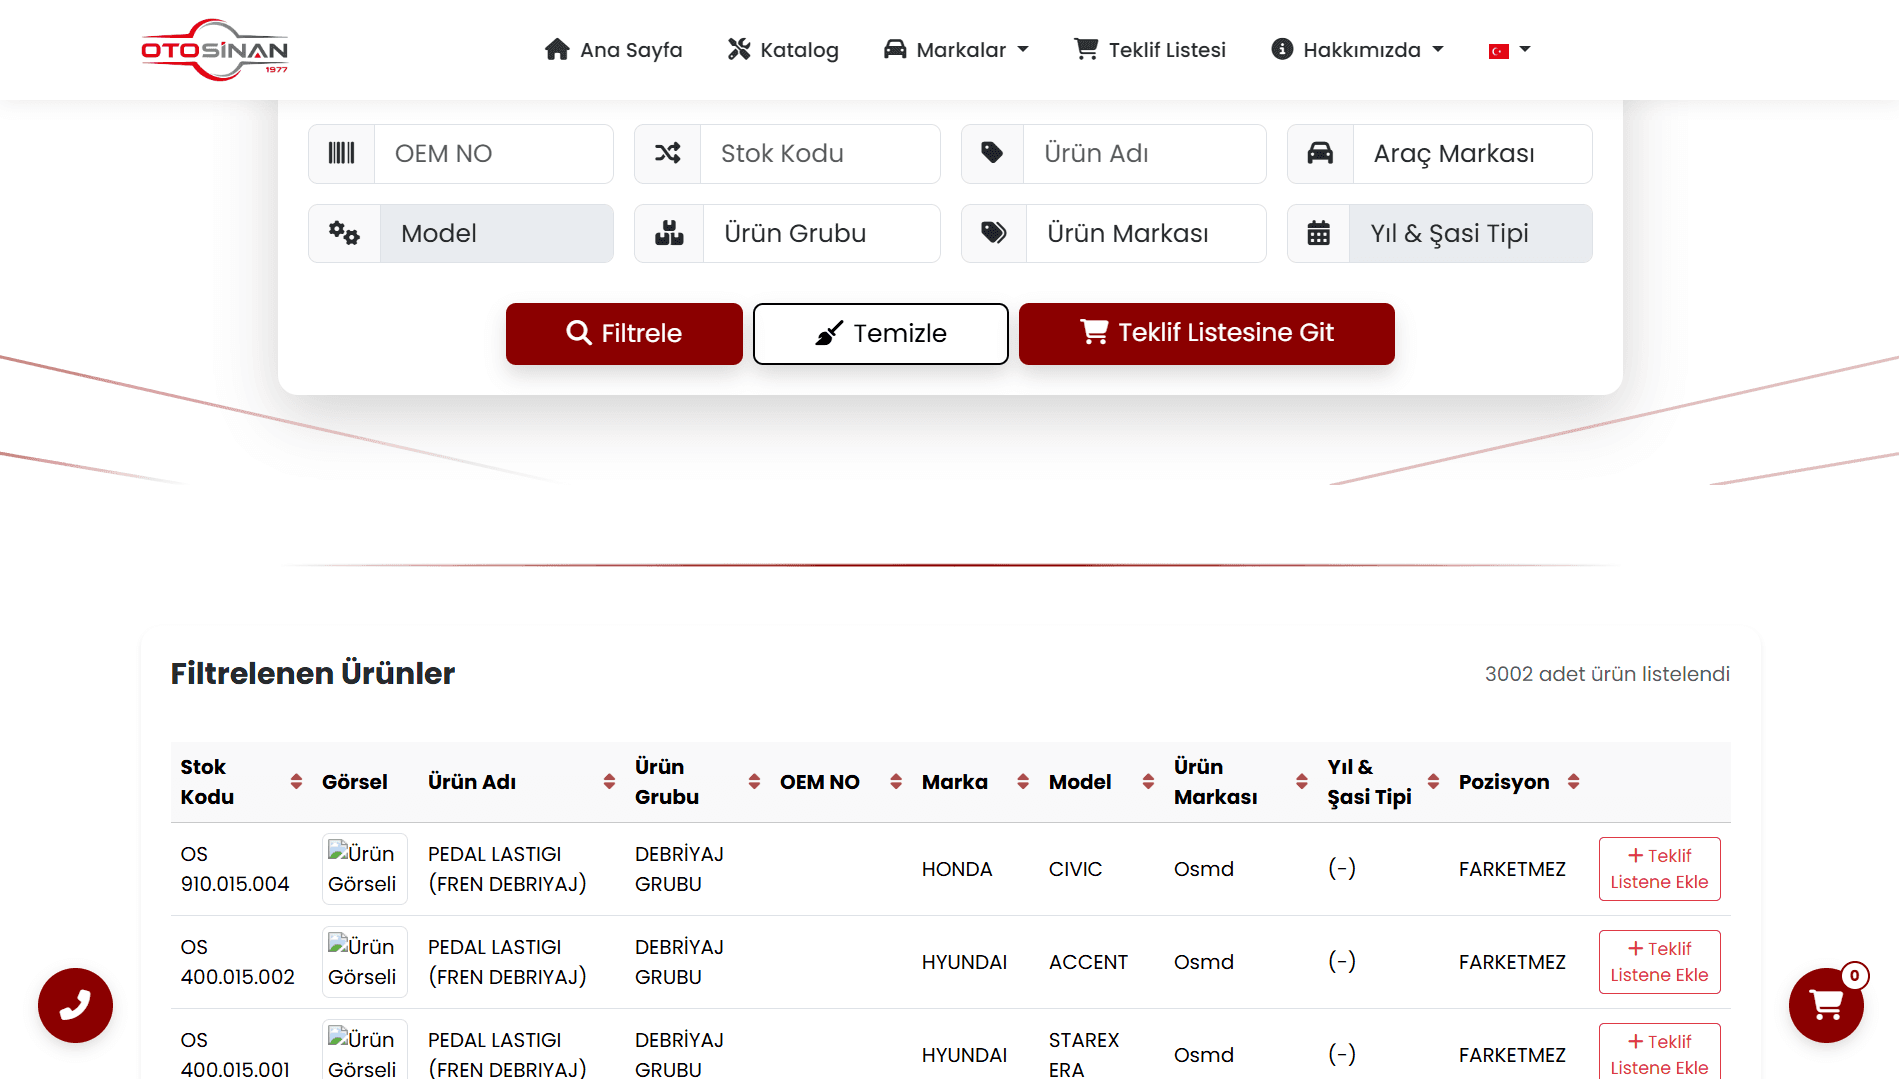Sort table by Pozisyon column
1899x1079 pixels.
coord(1574,782)
